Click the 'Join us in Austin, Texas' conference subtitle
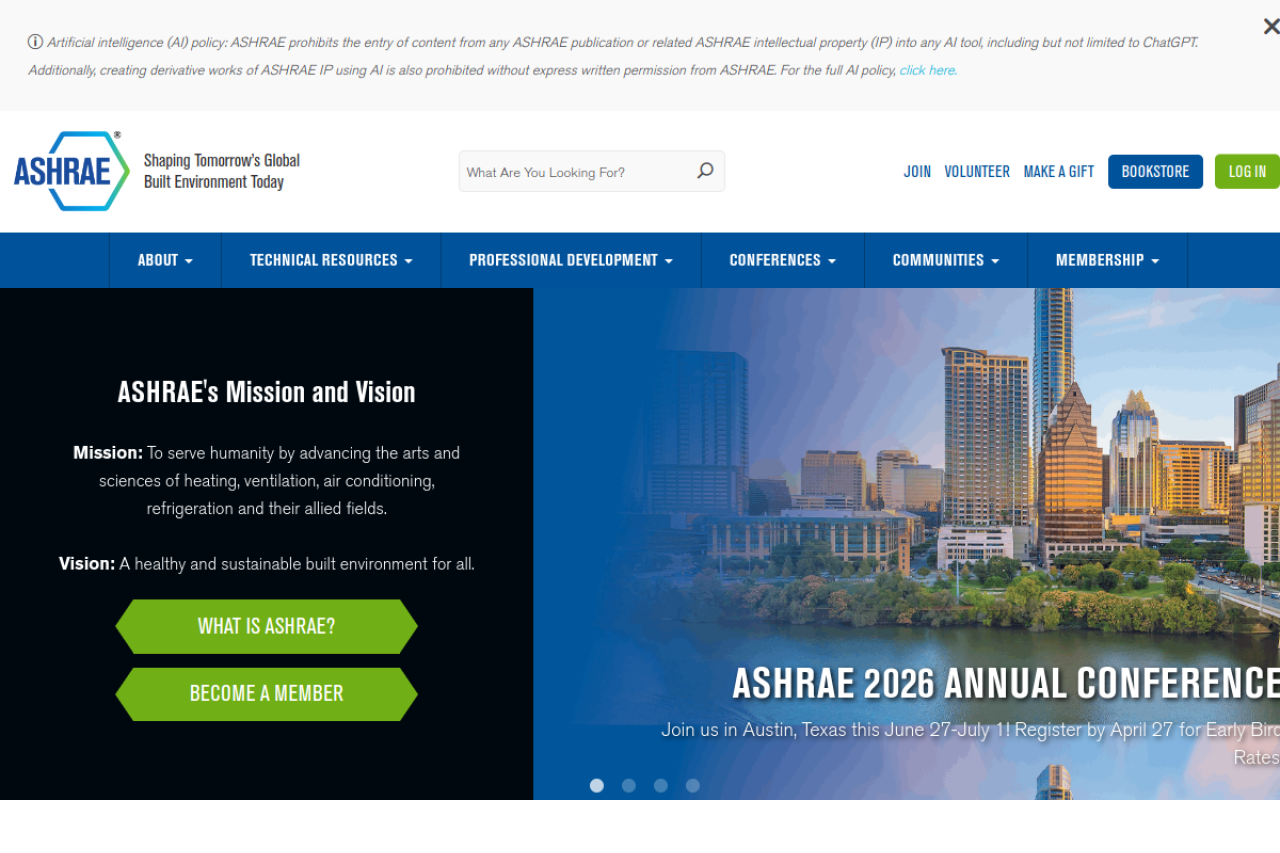Viewport: 1280px width, 853px height. pos(970,743)
